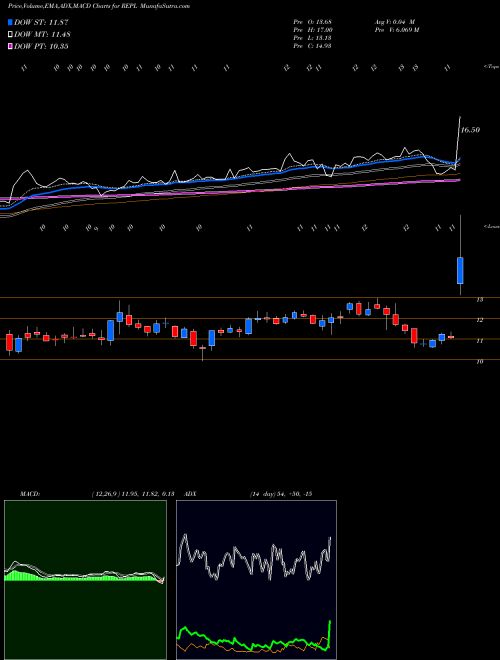The width and height of the screenshot is (500, 660).
Task: Click the magenta DOW PT legend swatch
Action: (11, 46)
